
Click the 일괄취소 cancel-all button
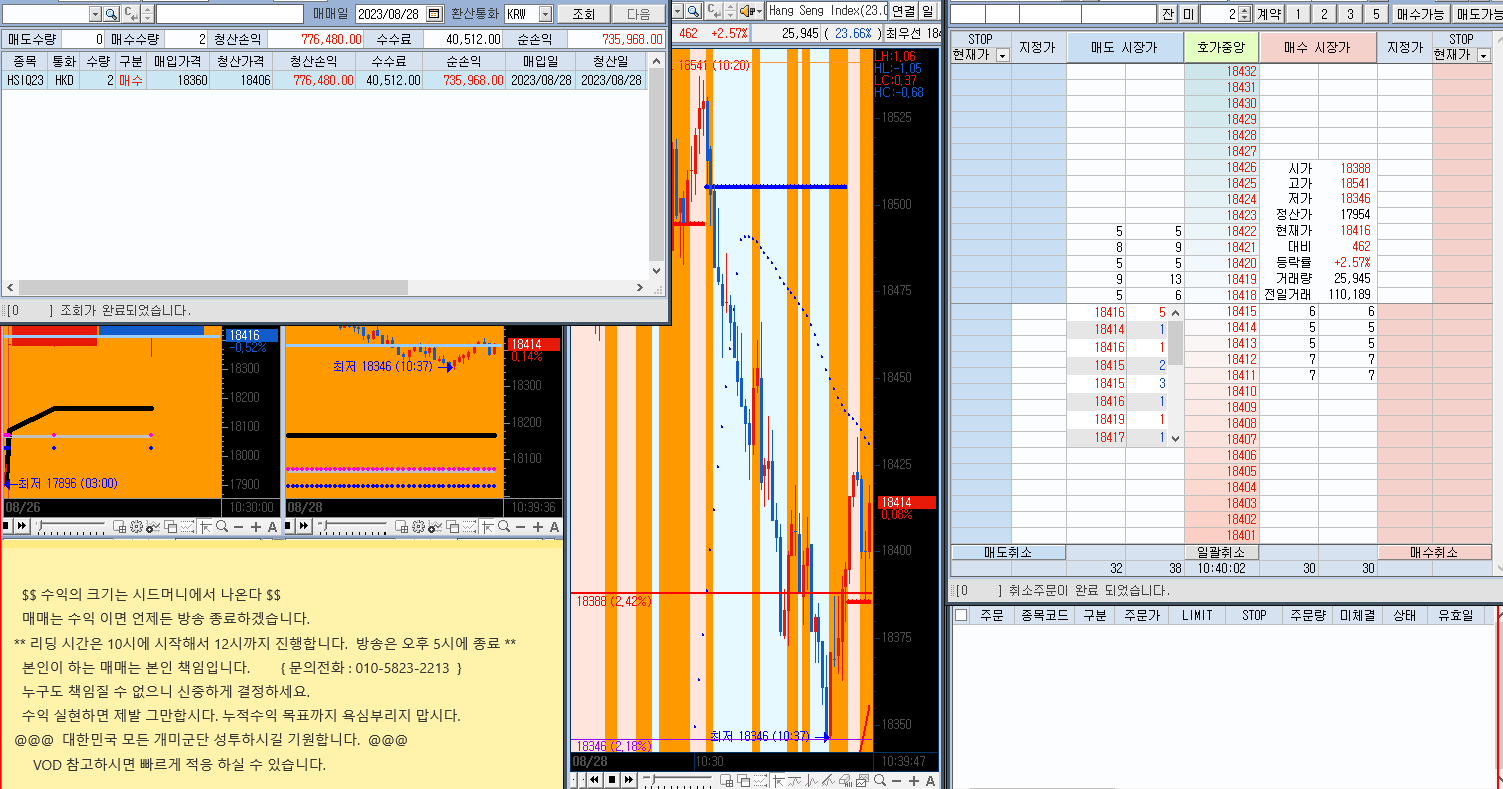coord(1220,552)
